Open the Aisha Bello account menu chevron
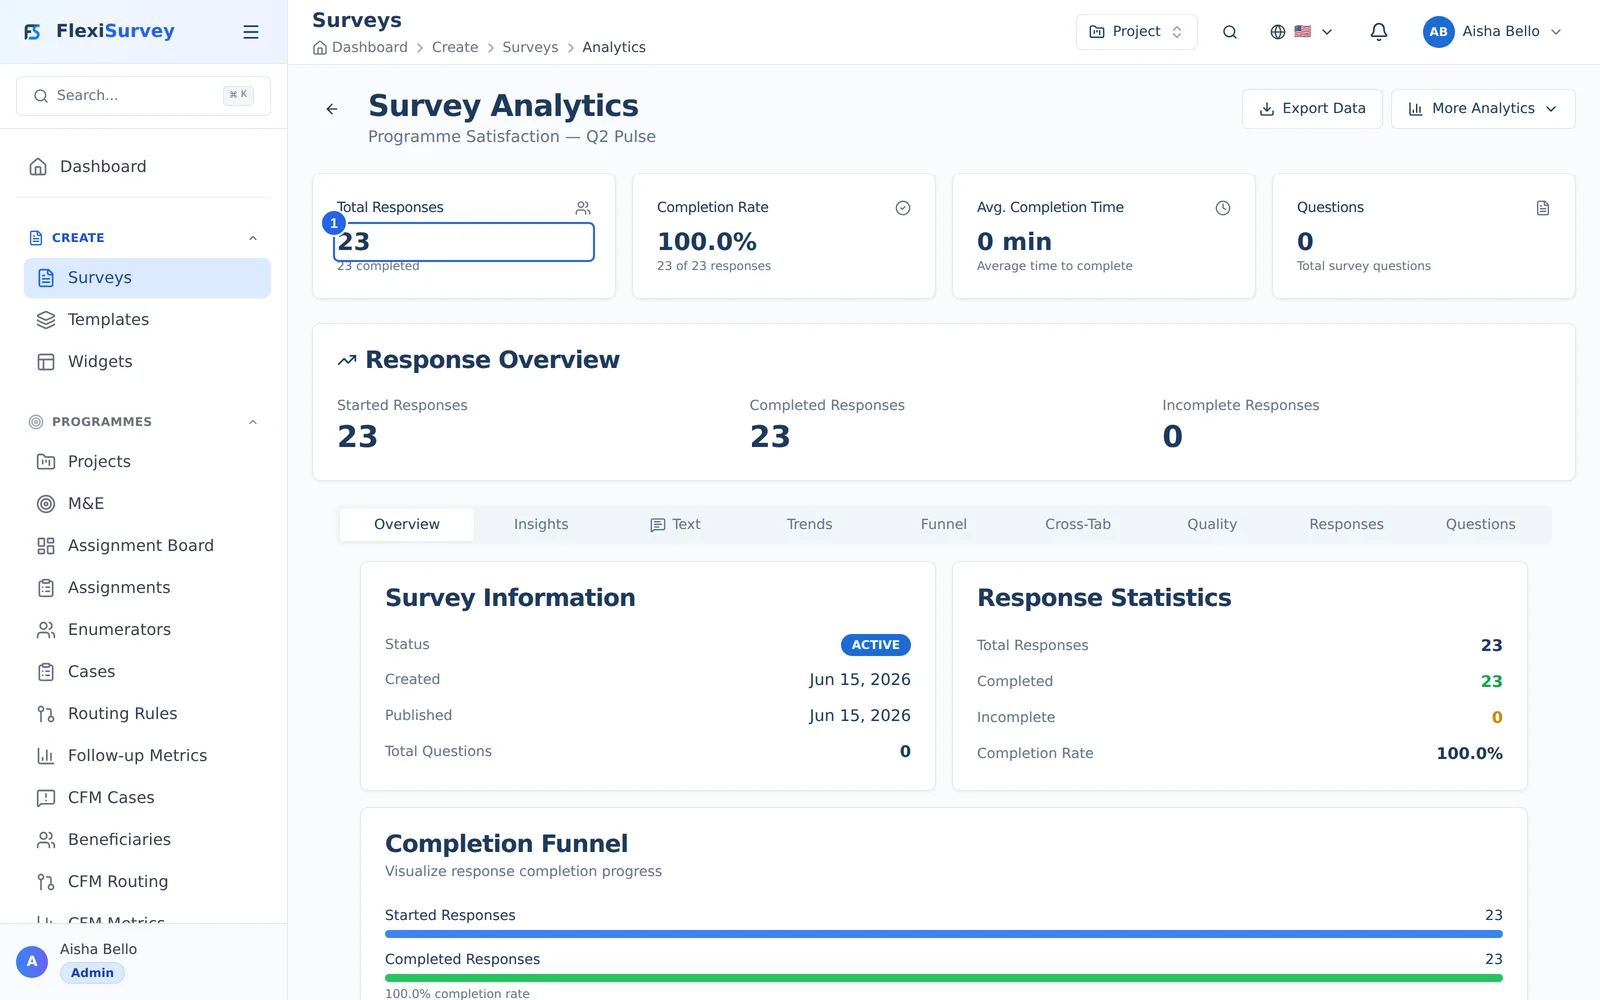The image size is (1600, 1000). [x=1556, y=32]
